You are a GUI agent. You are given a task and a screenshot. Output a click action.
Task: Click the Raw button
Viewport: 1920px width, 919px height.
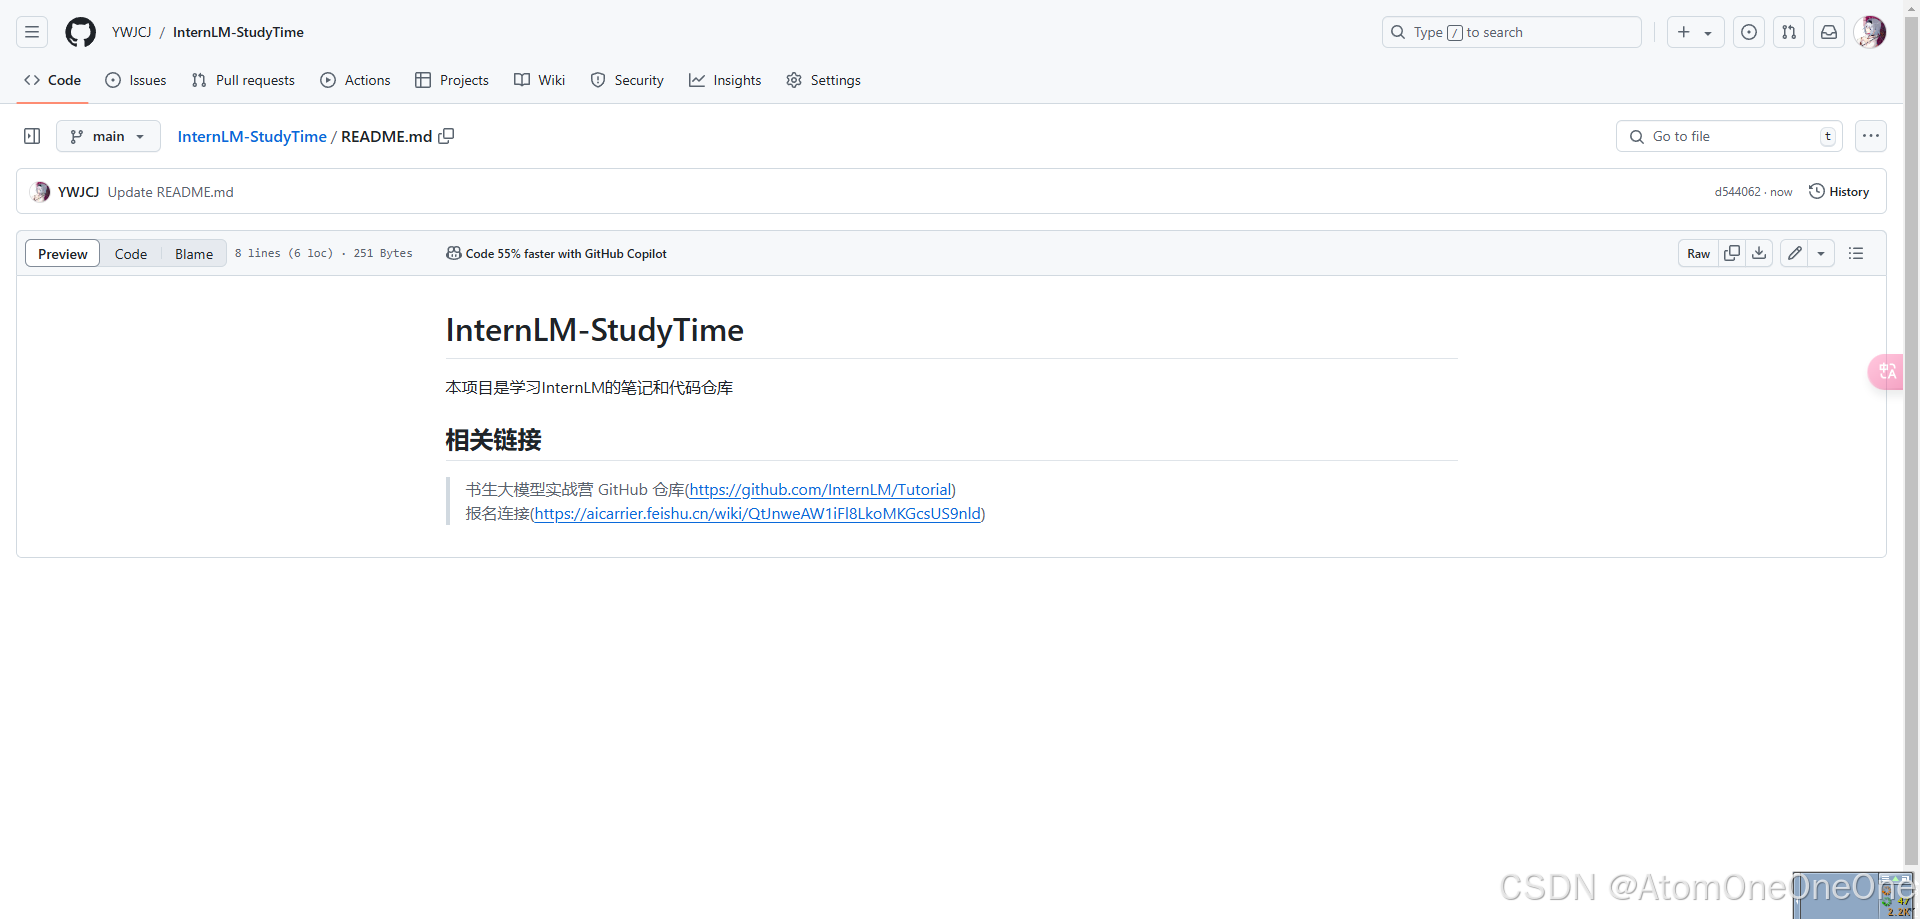pos(1698,253)
